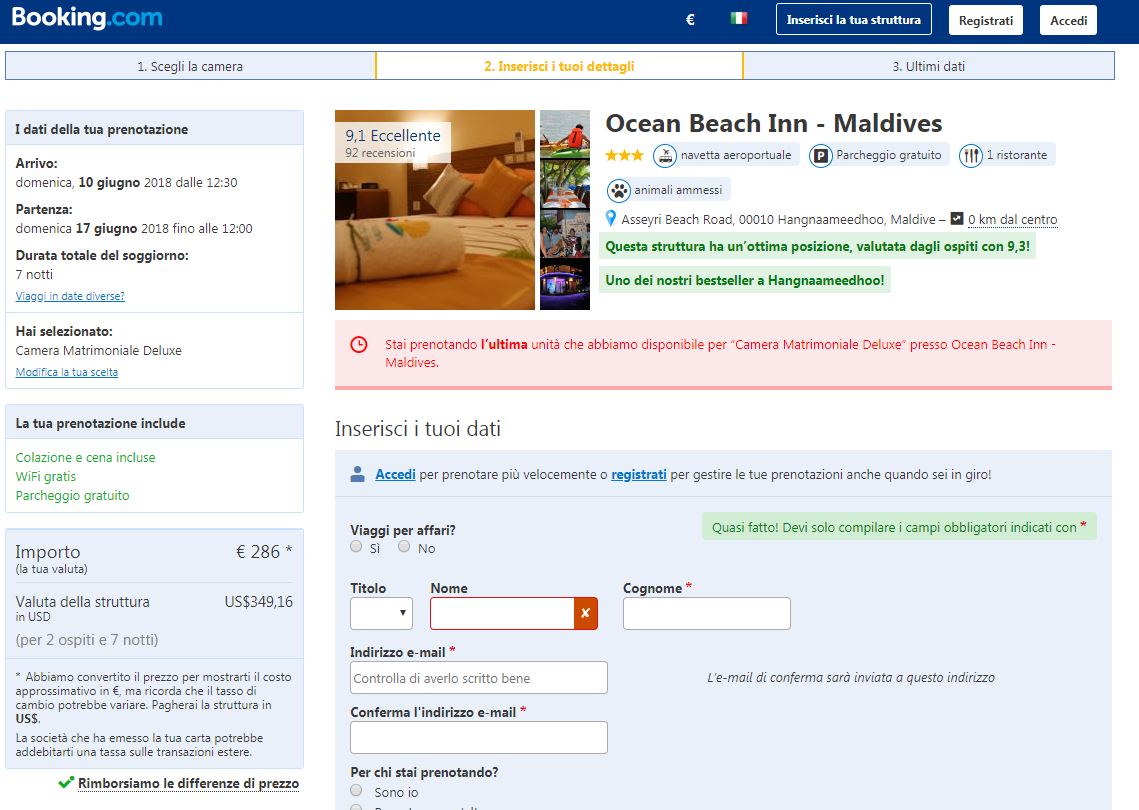Open language selector Italian flag
This screenshot has height=810, width=1139.
pyautogui.click(x=739, y=18)
